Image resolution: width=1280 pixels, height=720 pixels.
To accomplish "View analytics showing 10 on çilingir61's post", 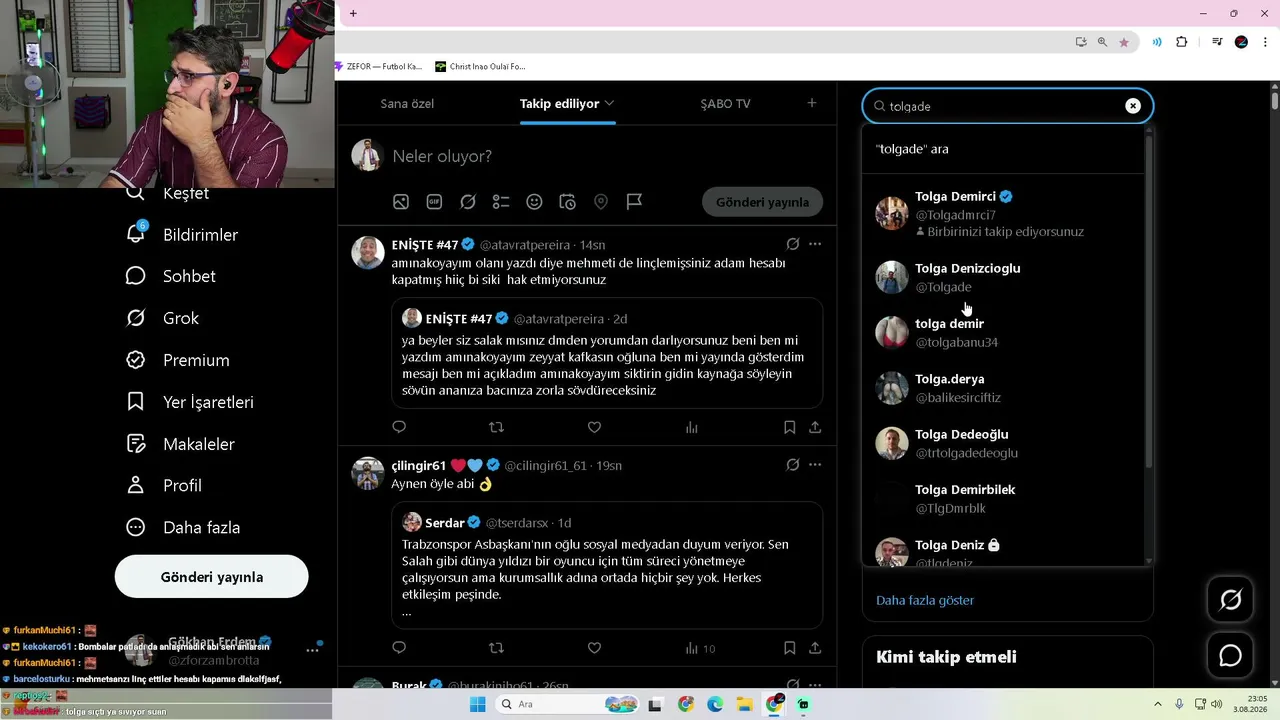I will (700, 648).
